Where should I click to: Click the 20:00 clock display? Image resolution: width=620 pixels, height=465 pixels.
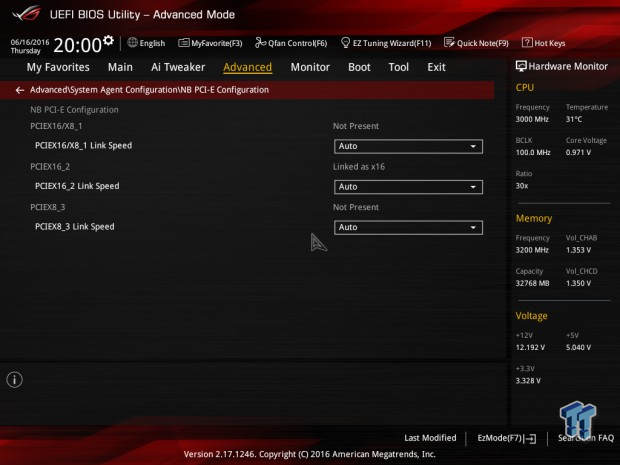tap(78, 45)
